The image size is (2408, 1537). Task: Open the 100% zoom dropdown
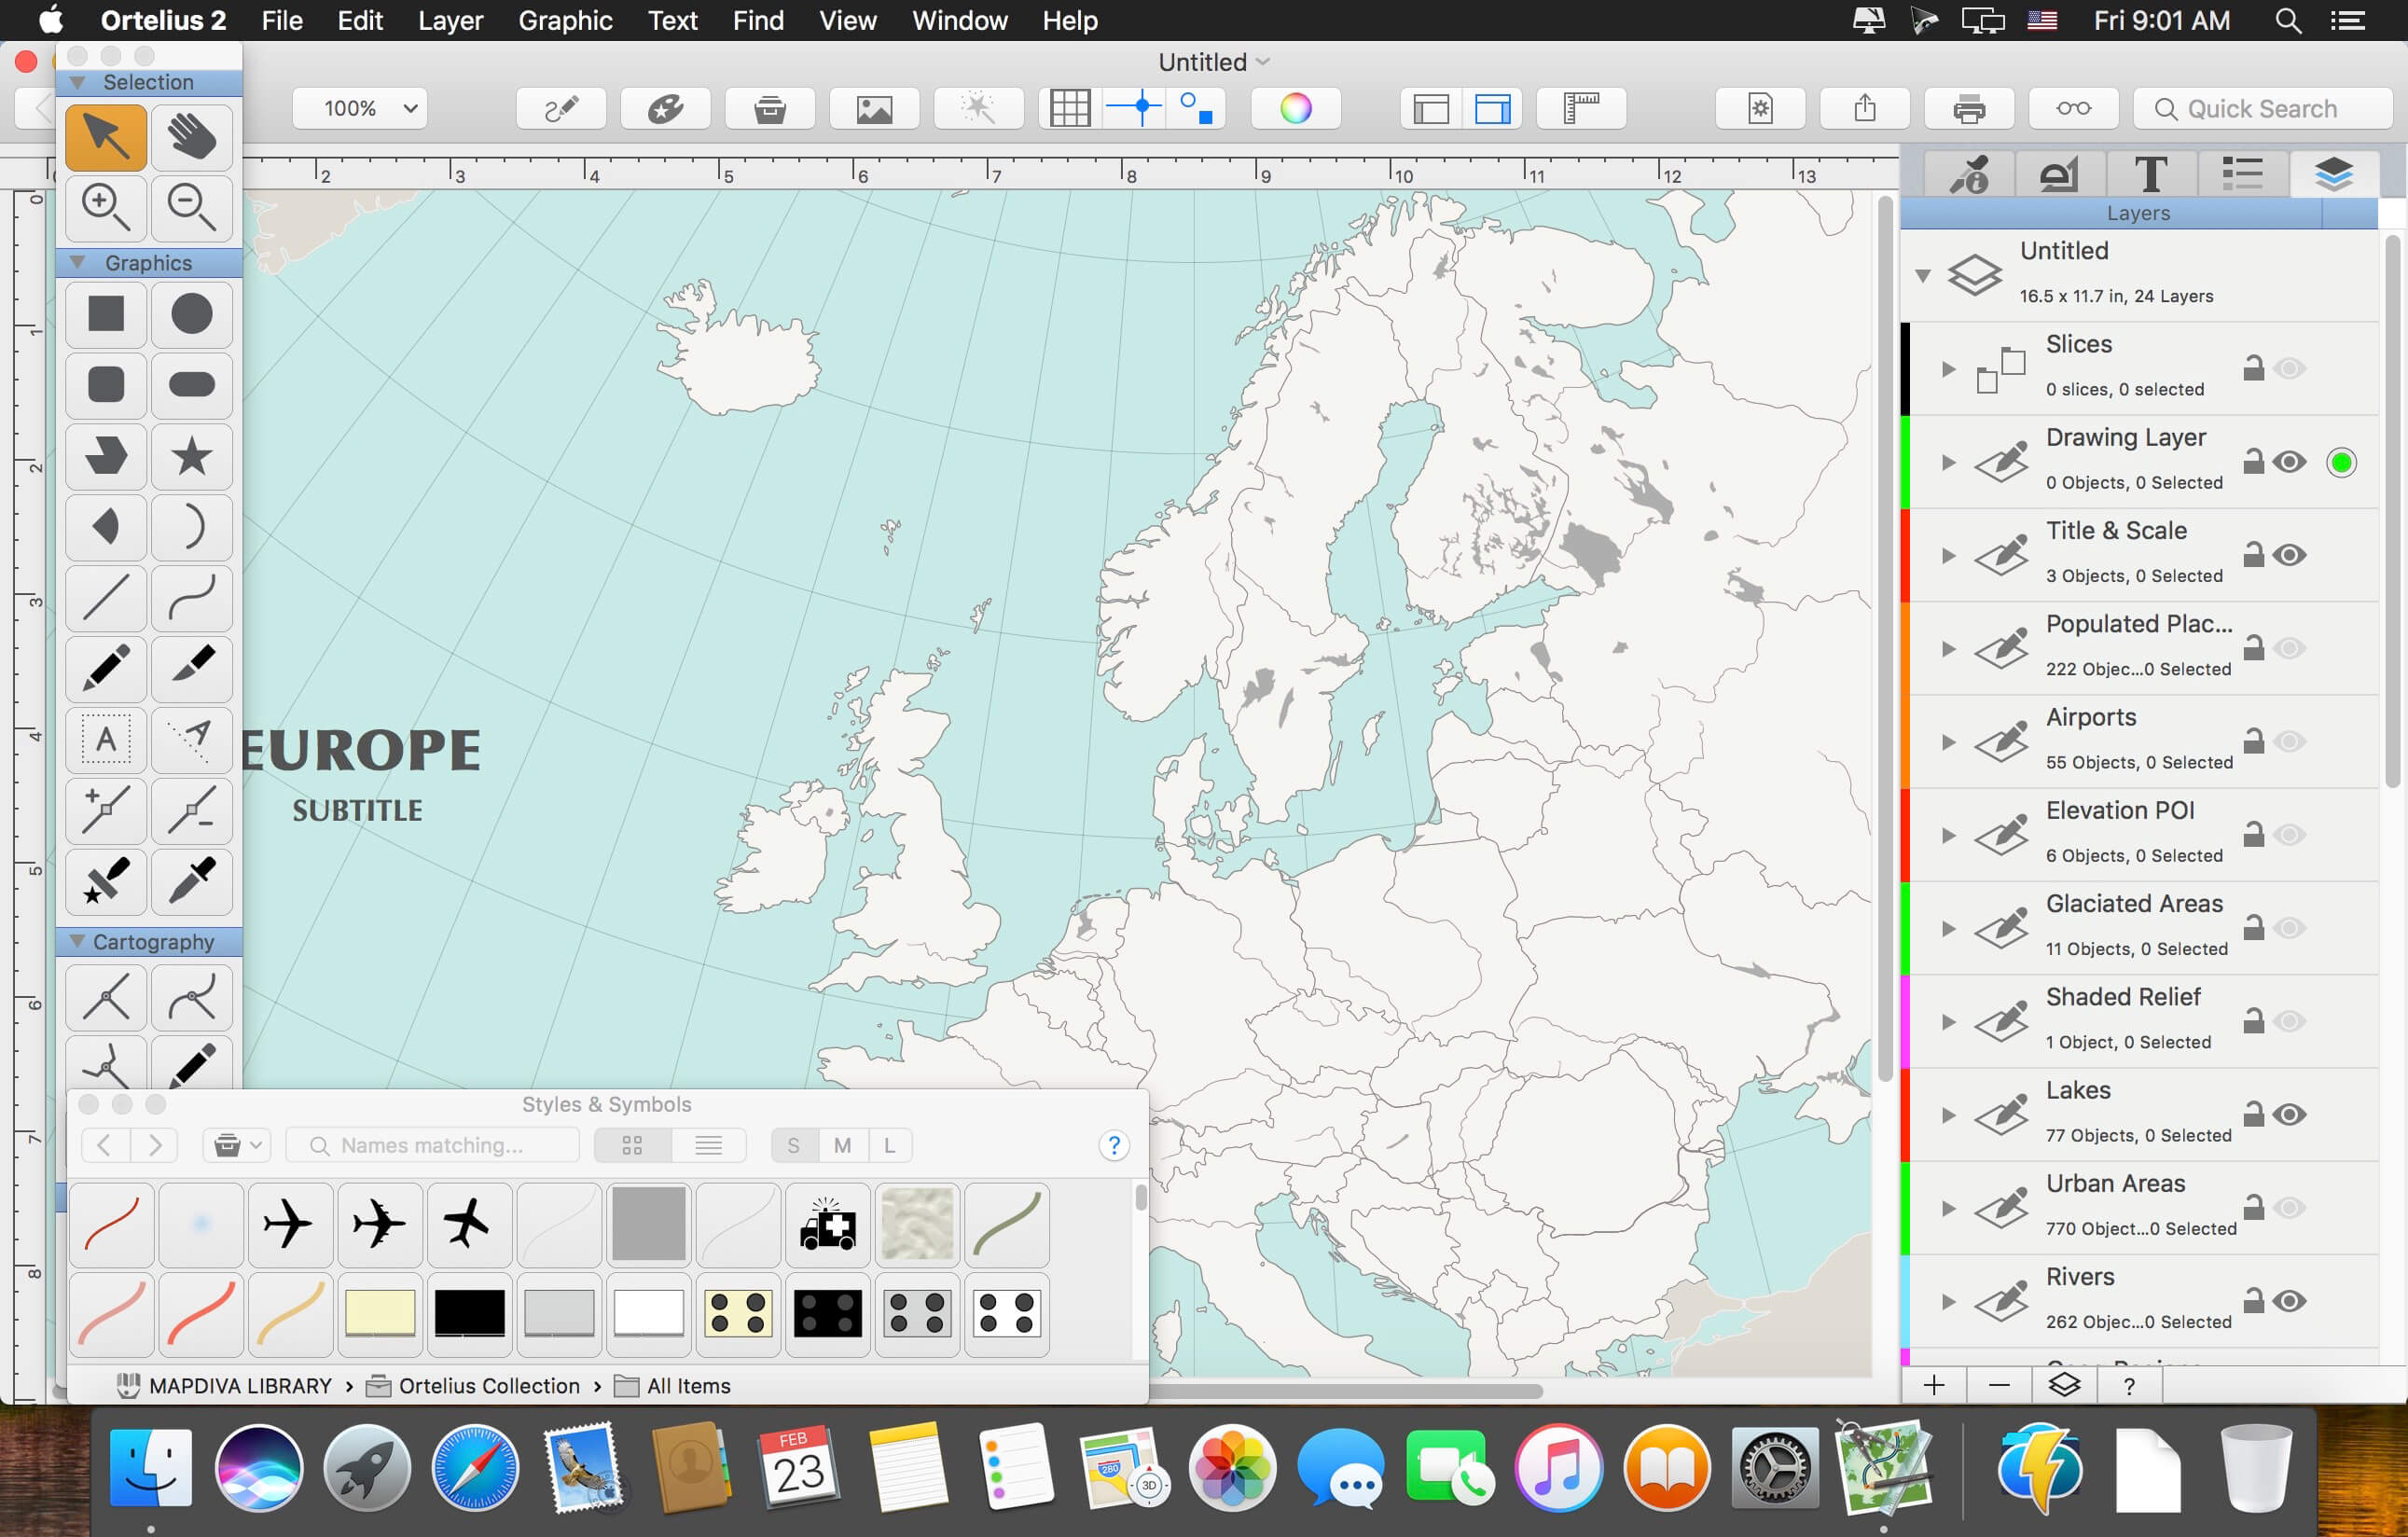point(360,108)
